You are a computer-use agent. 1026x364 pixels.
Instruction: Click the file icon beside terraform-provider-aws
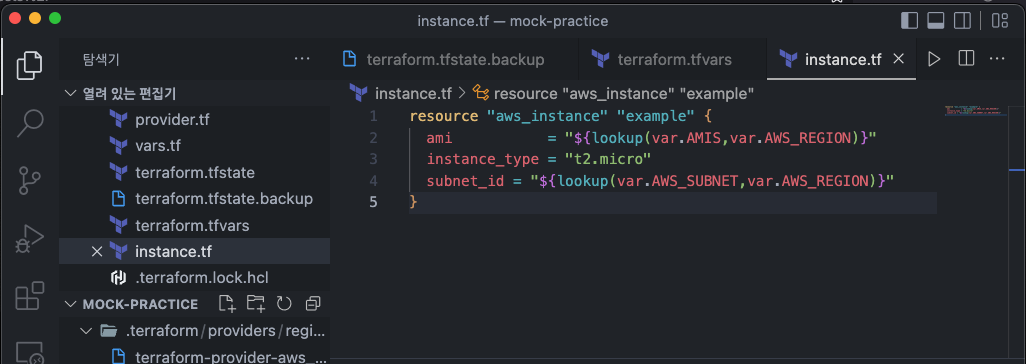point(118,357)
